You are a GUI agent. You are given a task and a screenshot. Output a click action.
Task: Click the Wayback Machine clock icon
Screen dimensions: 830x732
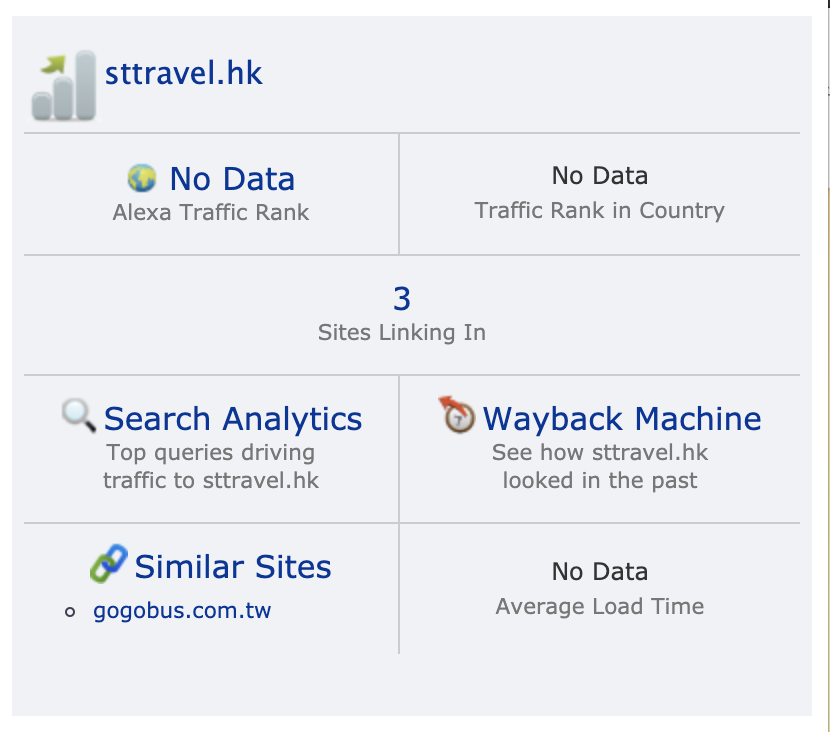[x=457, y=414]
